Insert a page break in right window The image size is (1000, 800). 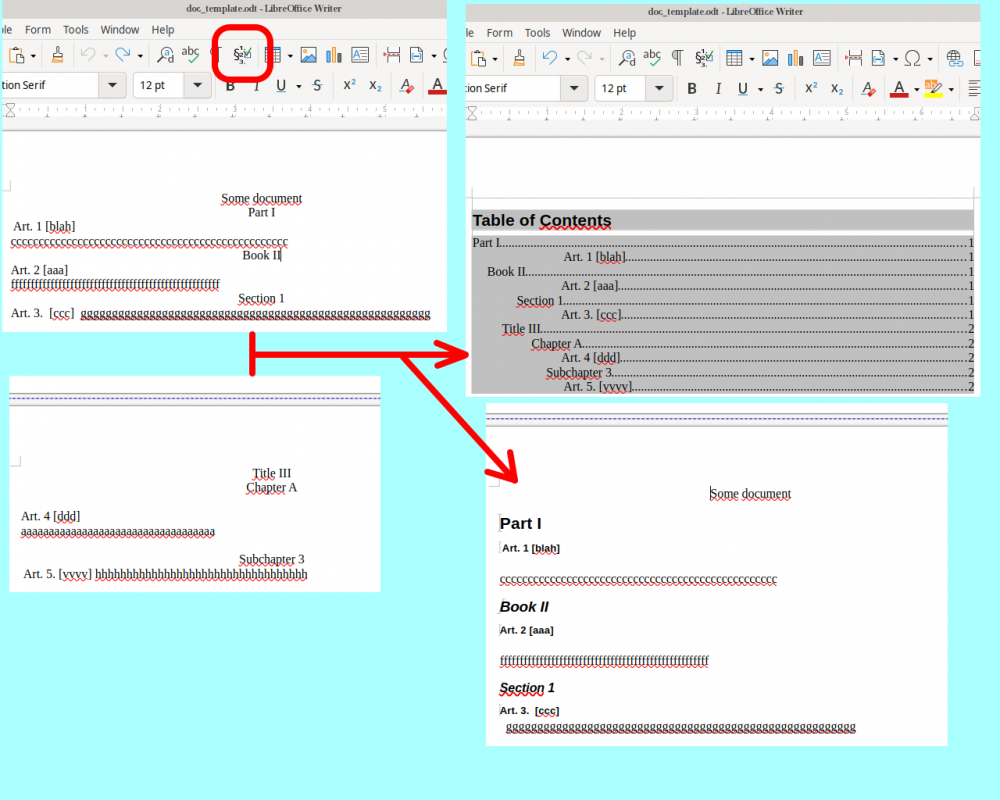pos(853,59)
